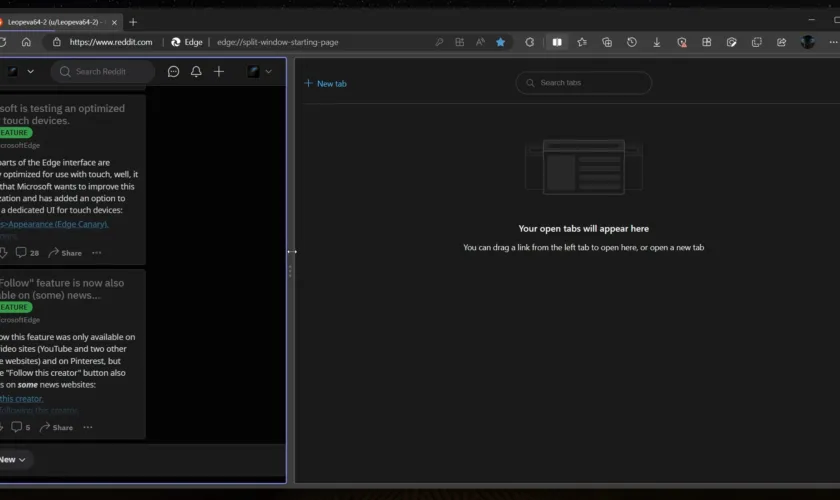840x500 pixels.
Task: Open the Downloads icon
Action: [657, 42]
